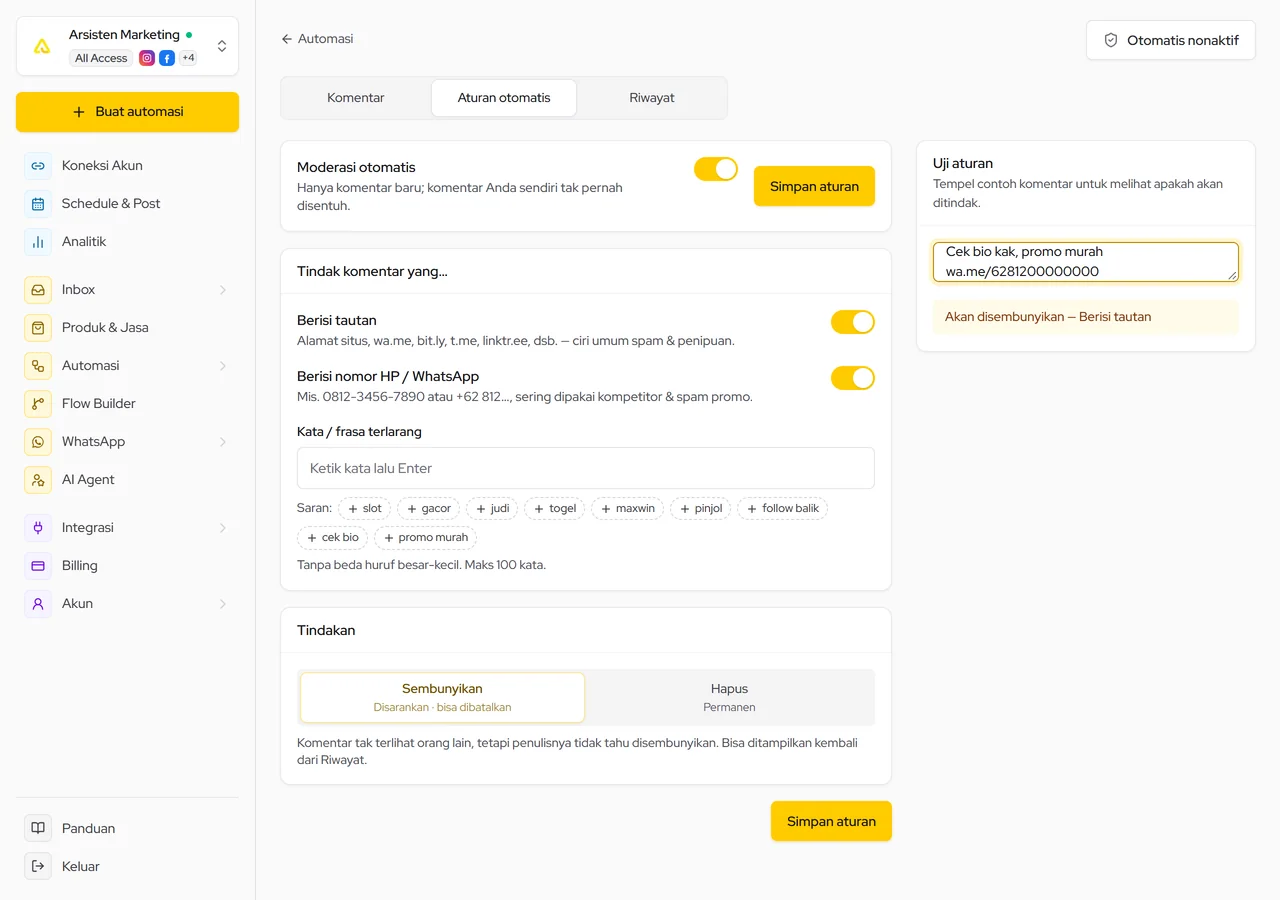The width and height of the screenshot is (1280, 900).
Task: Expand the WhatsApp submenu chevron
Action: tap(223, 442)
